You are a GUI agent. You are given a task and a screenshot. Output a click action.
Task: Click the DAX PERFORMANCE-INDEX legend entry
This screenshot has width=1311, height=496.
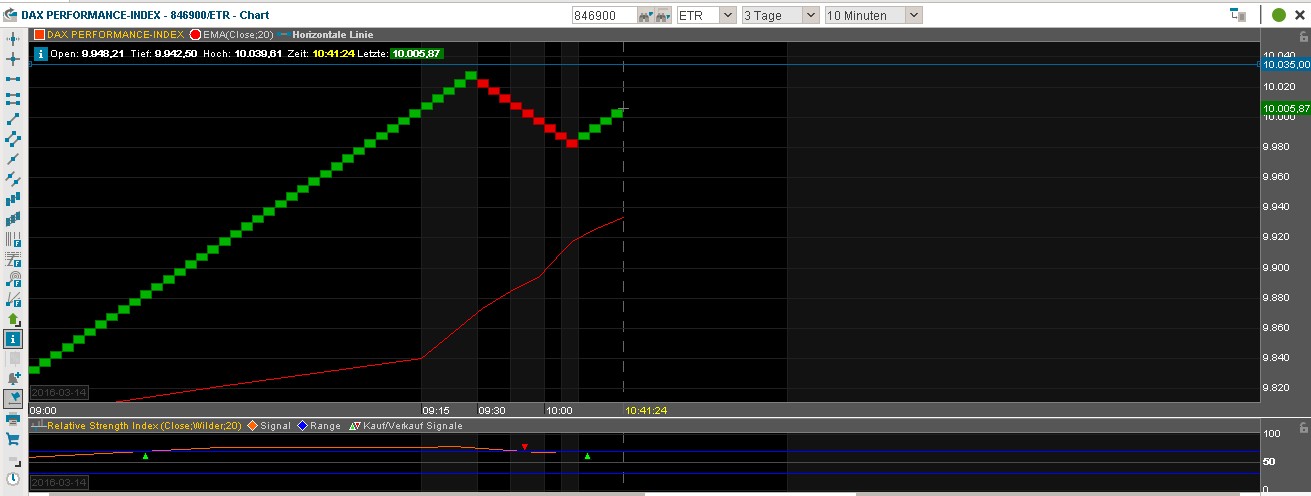[108, 34]
